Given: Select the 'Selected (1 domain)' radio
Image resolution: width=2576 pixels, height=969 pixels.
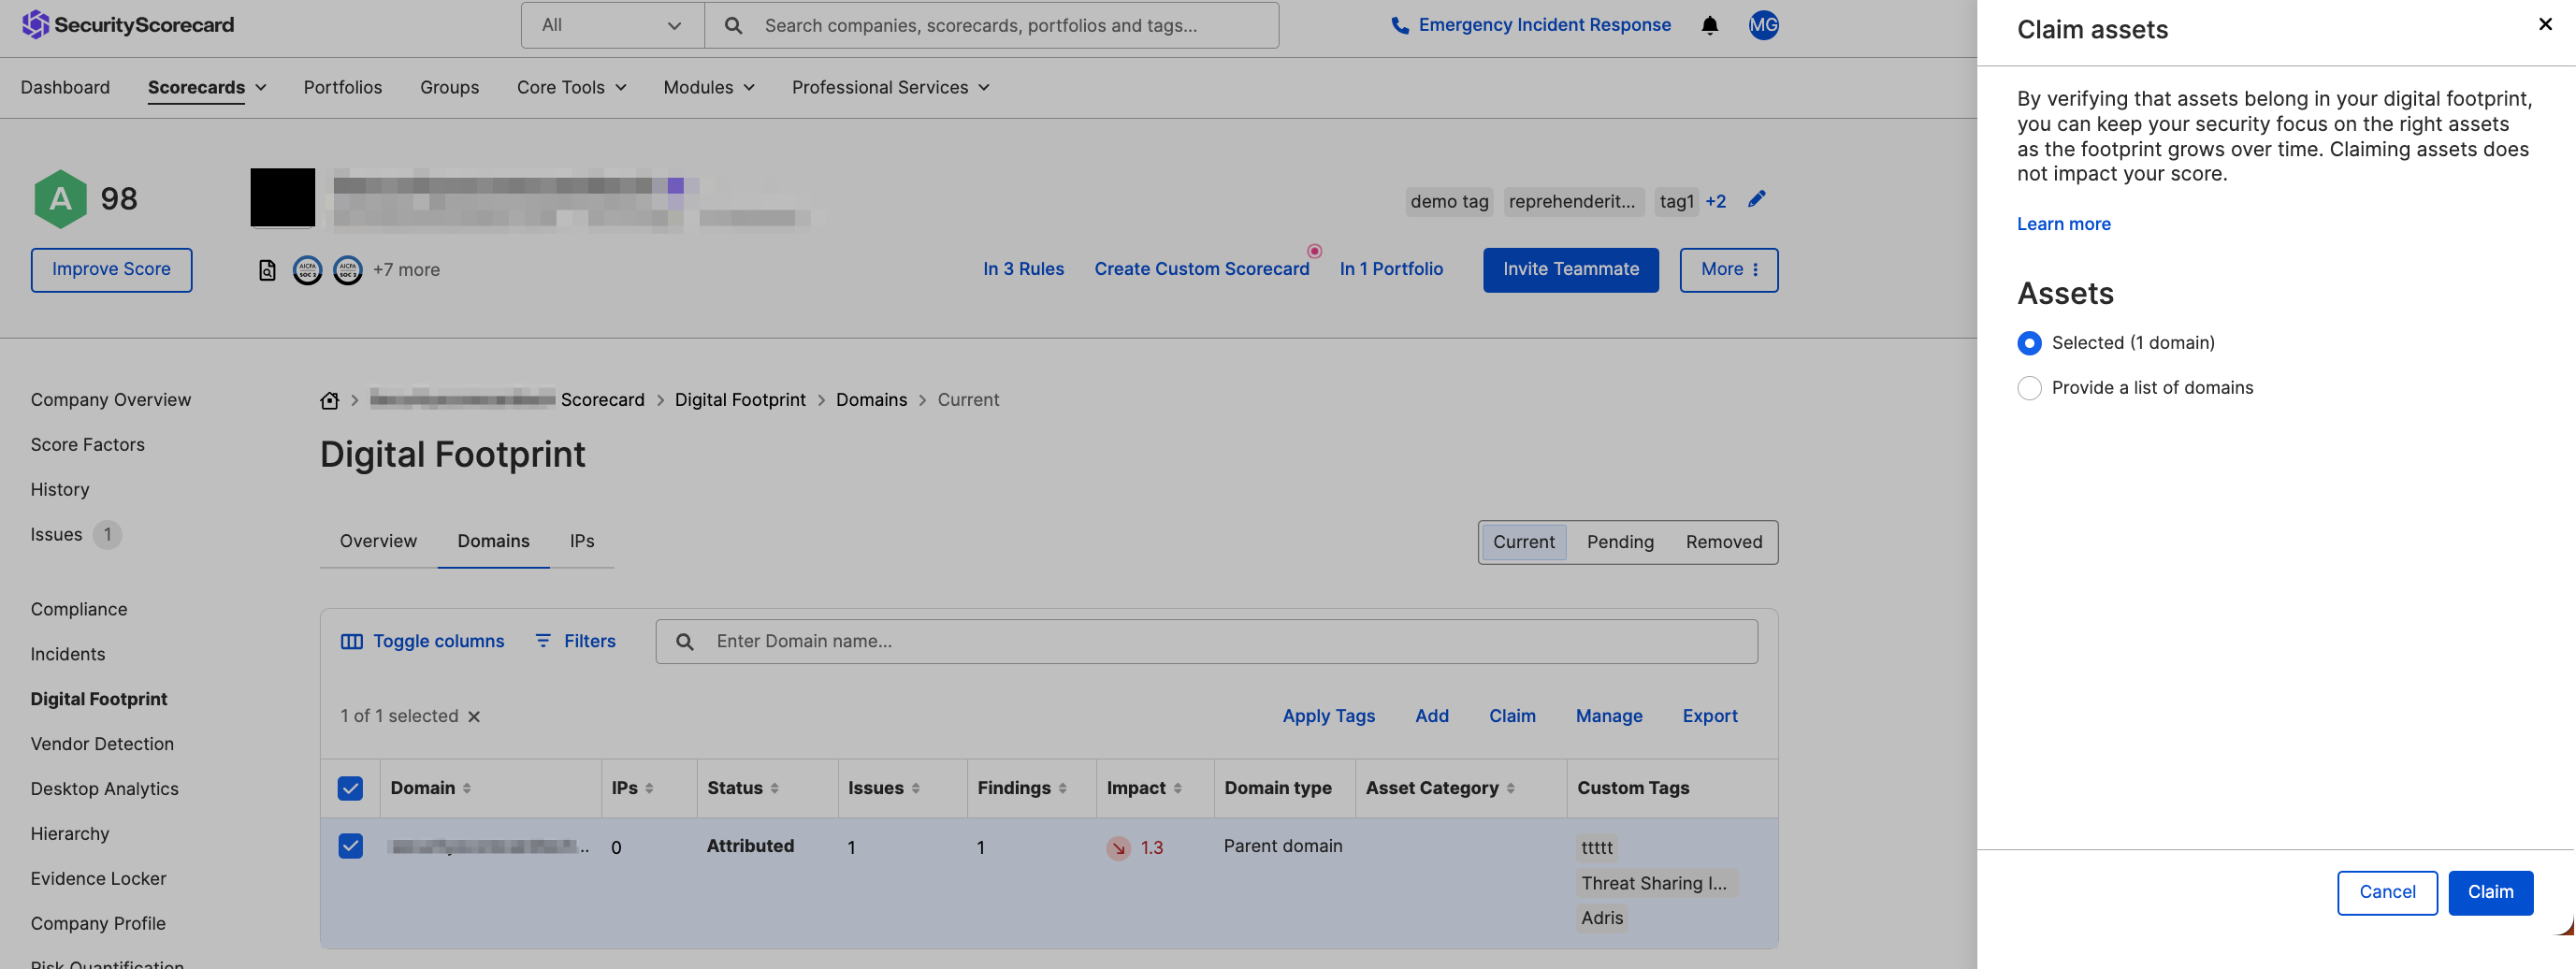Looking at the screenshot, I should 2029,343.
